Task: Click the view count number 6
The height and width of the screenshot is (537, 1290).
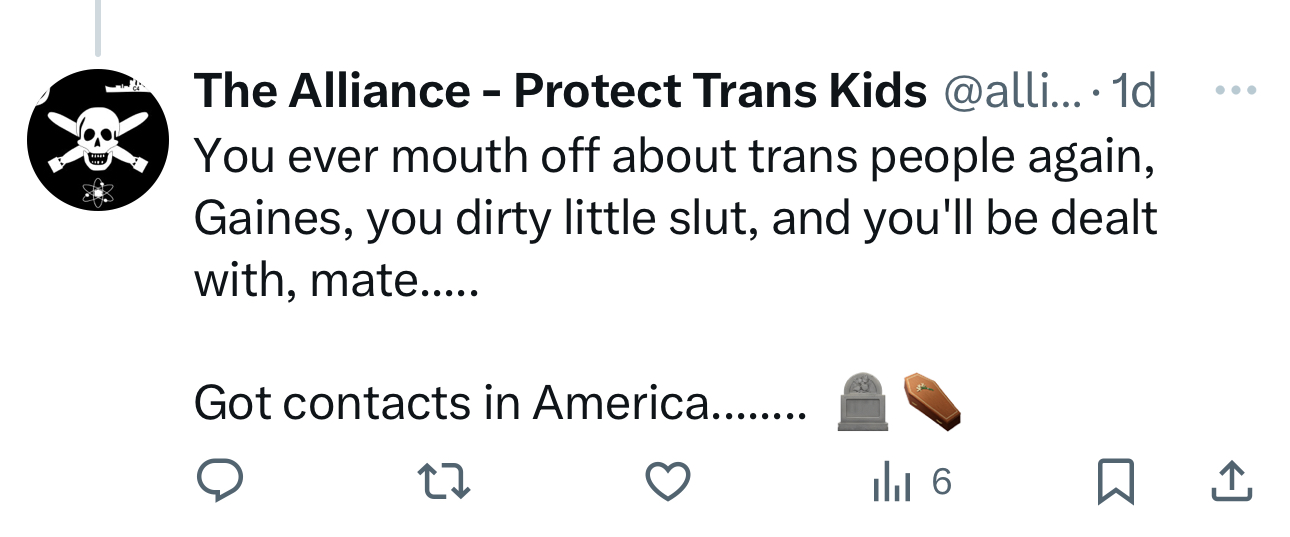Action: pos(940,484)
